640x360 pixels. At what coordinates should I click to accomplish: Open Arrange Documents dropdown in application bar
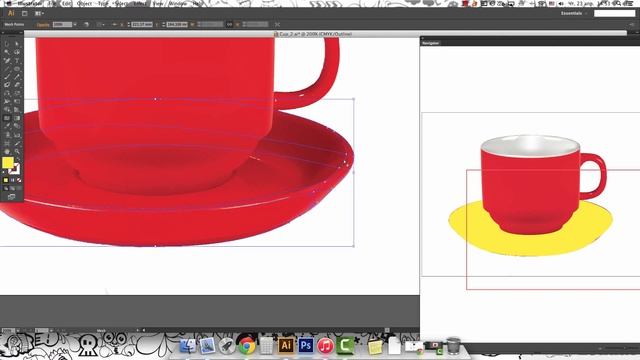pos(39,13)
